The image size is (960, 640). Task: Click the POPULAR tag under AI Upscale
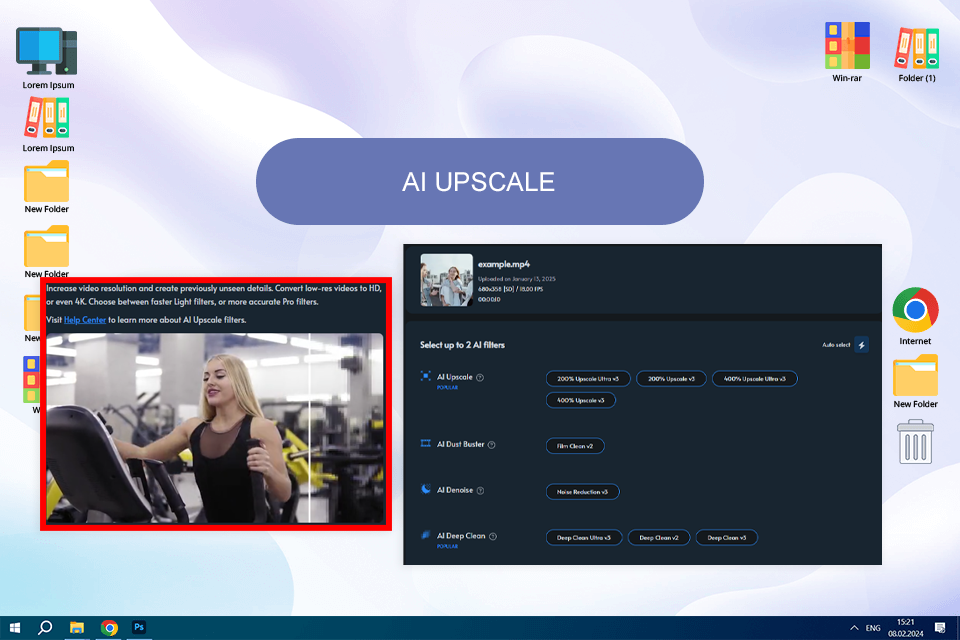[x=447, y=388]
